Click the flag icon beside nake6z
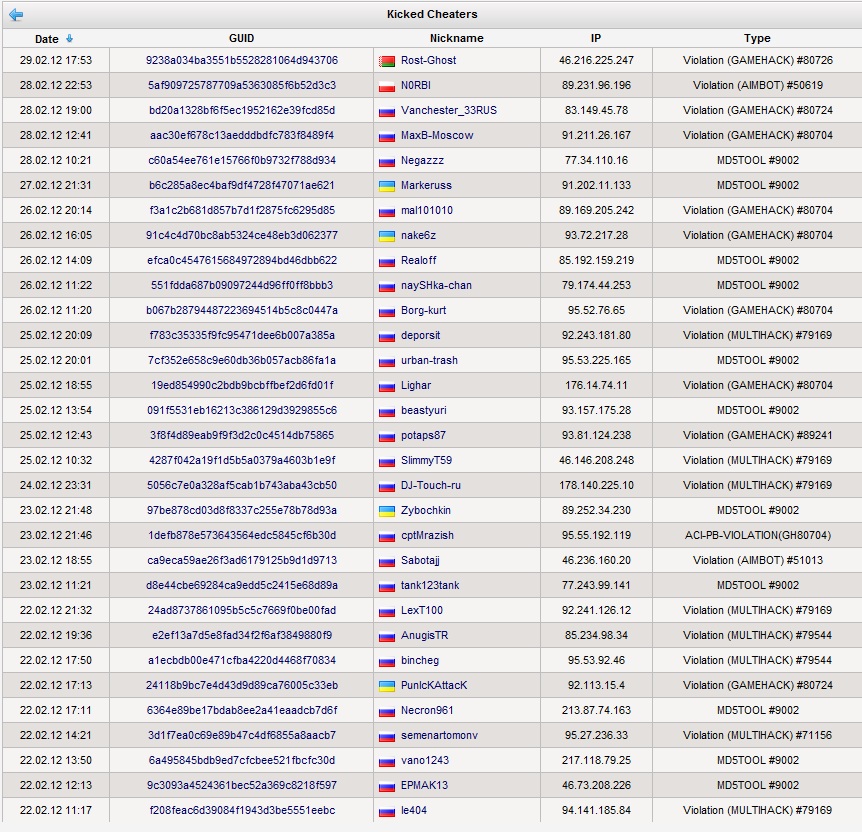 coord(387,236)
